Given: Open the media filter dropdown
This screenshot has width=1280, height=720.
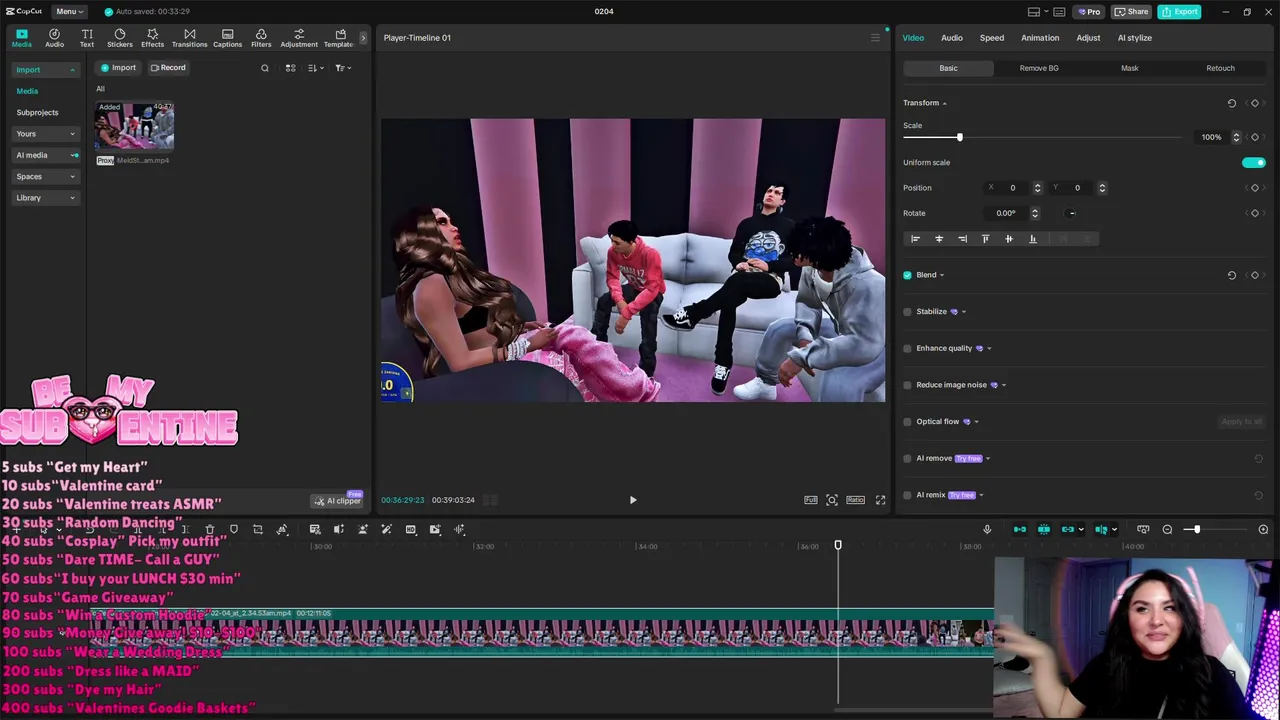Looking at the screenshot, I should [x=342, y=68].
